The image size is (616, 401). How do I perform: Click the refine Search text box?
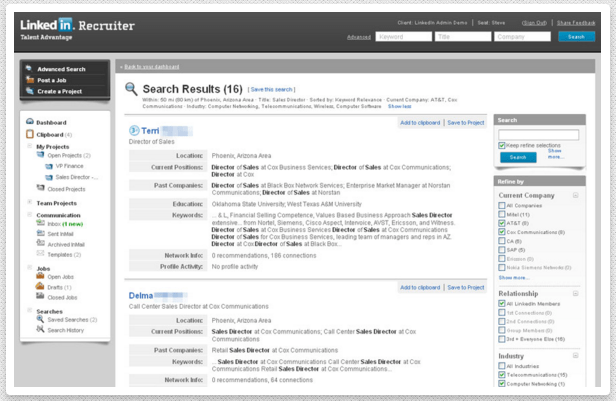pos(539,135)
